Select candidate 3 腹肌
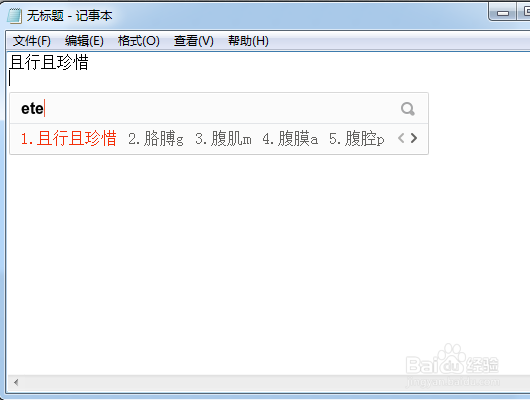 [x=223, y=138]
